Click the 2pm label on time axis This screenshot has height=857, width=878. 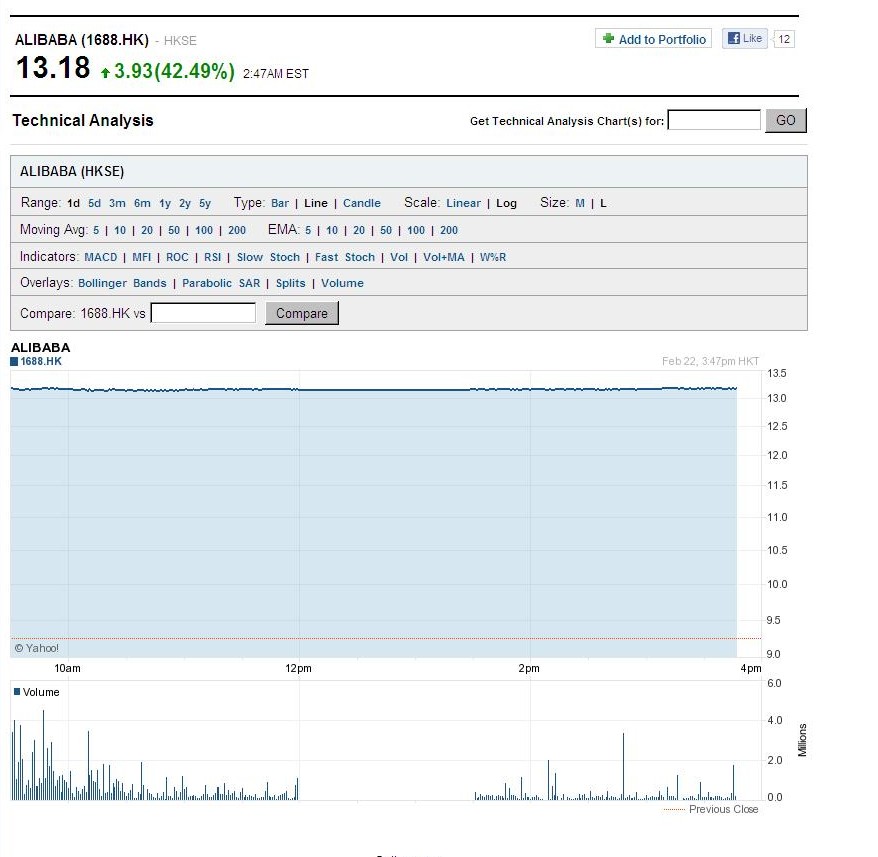point(529,668)
